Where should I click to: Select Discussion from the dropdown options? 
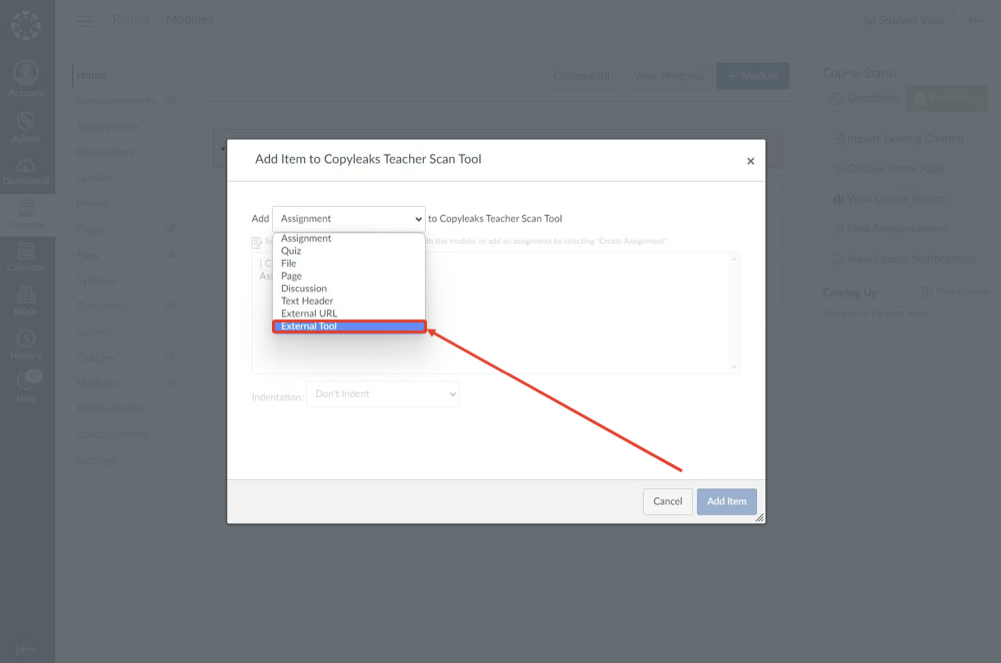(x=349, y=288)
